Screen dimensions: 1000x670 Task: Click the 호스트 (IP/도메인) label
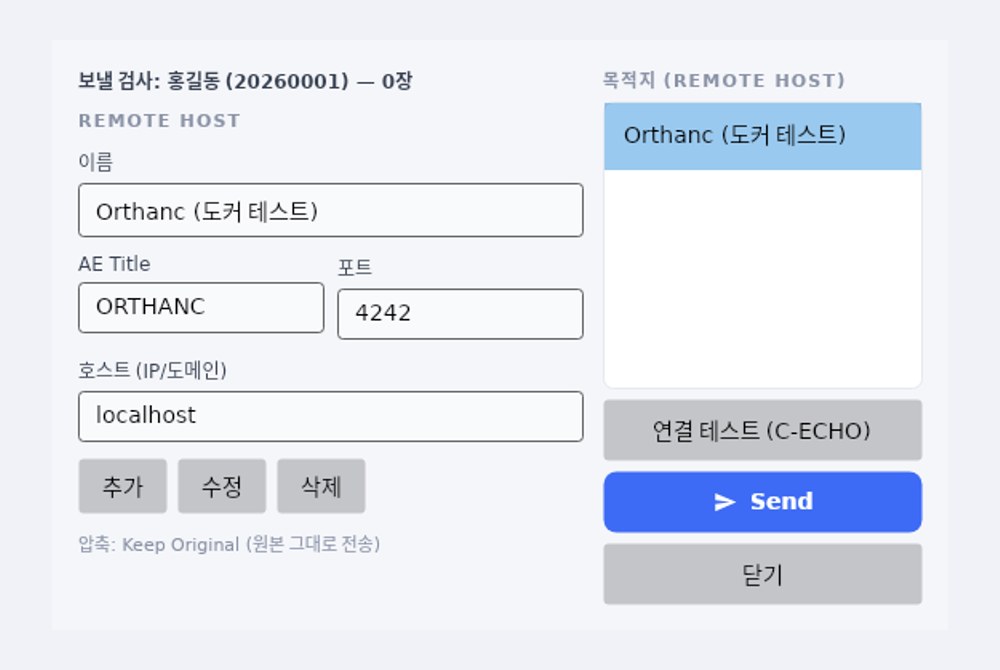pos(152,370)
